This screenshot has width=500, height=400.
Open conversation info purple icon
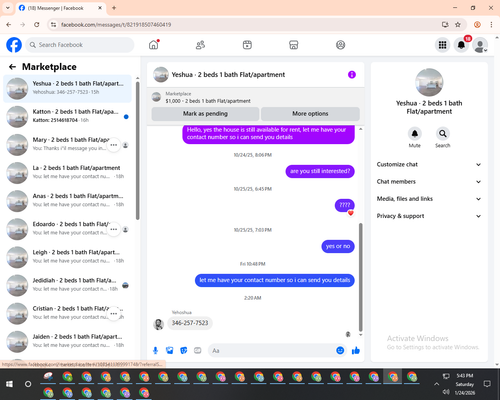[352, 75]
